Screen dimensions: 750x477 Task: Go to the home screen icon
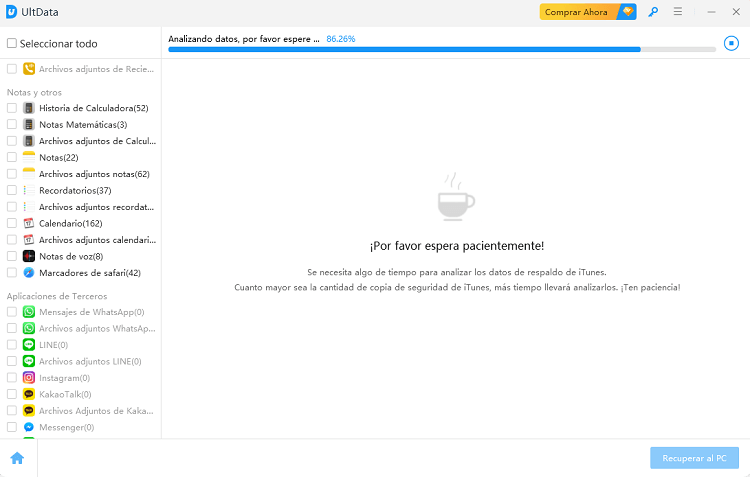point(17,458)
